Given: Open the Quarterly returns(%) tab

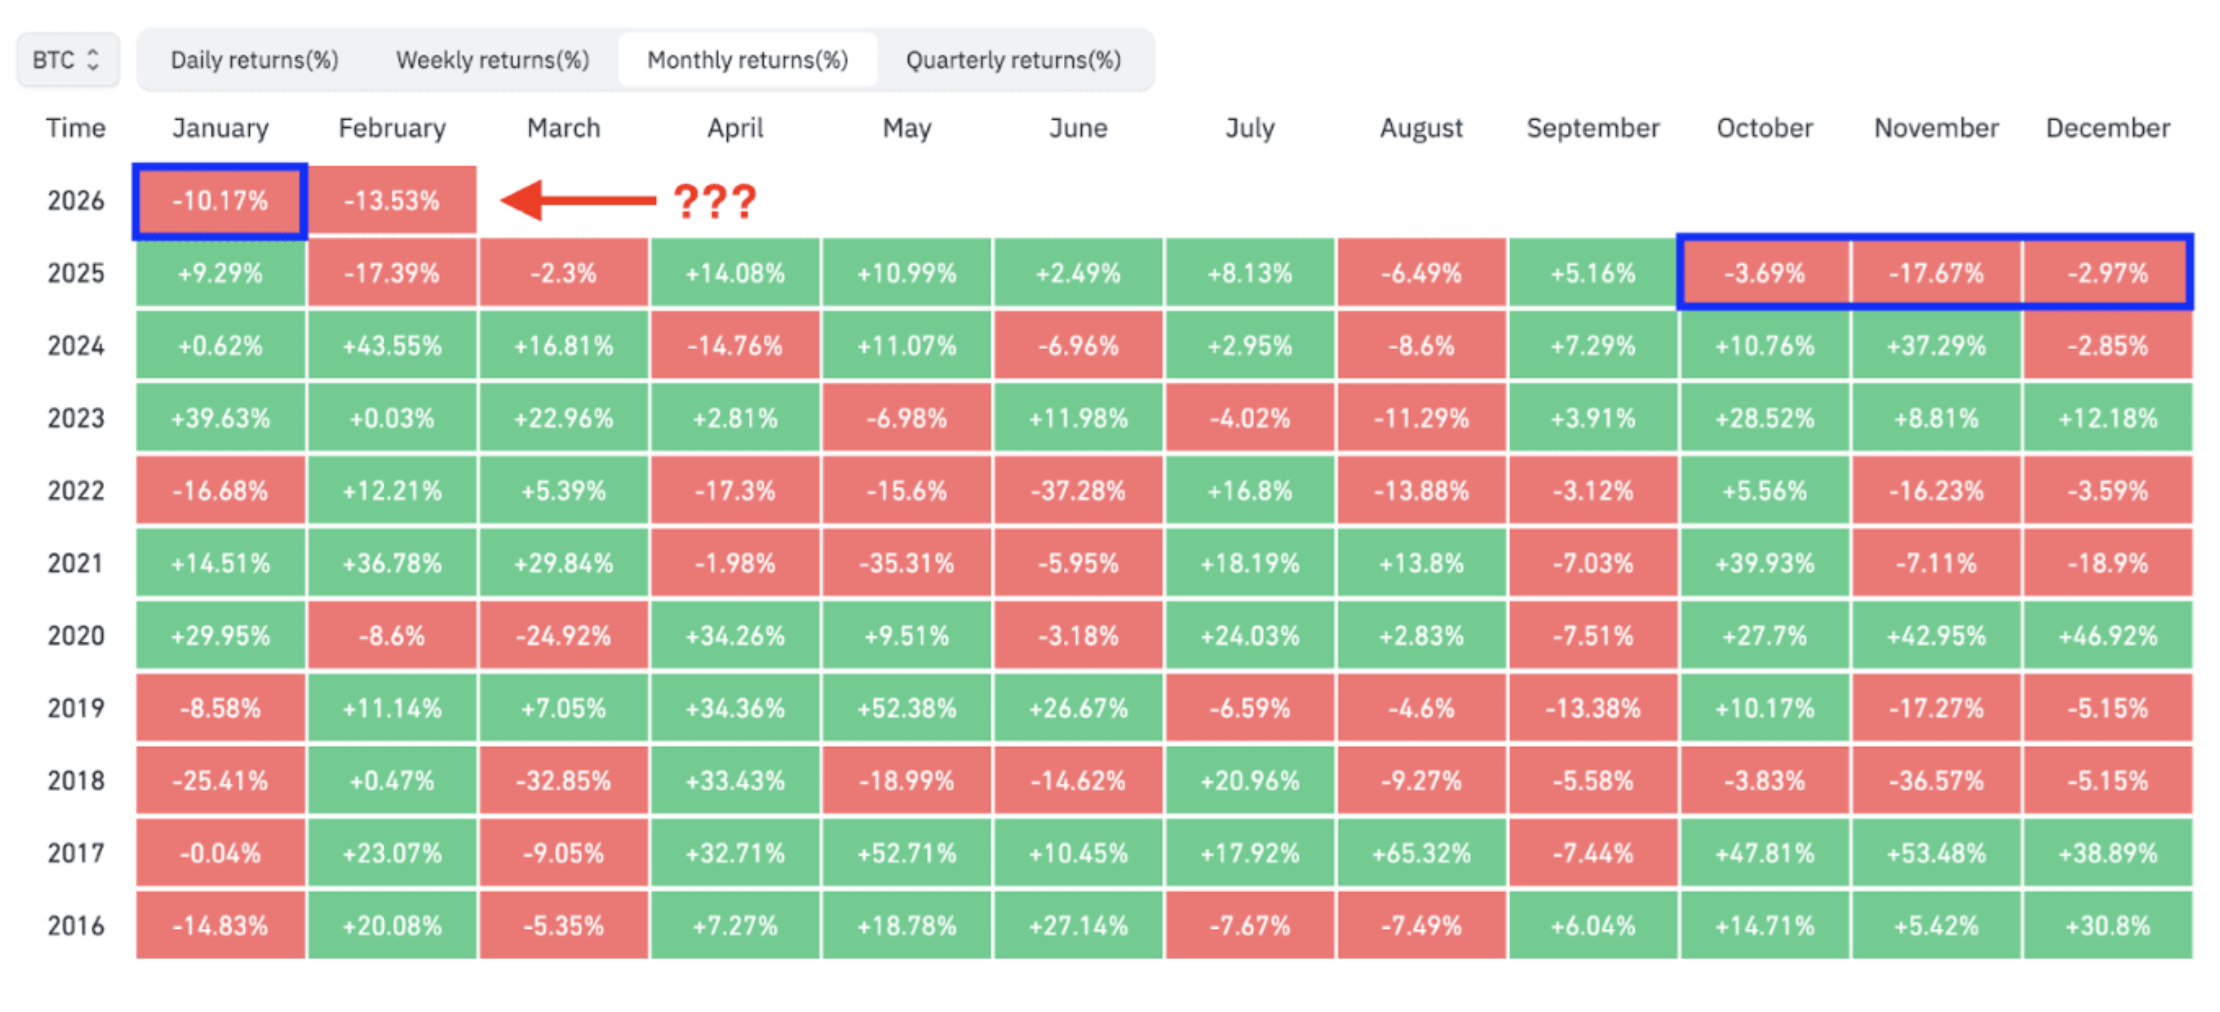Looking at the screenshot, I should 1013,60.
